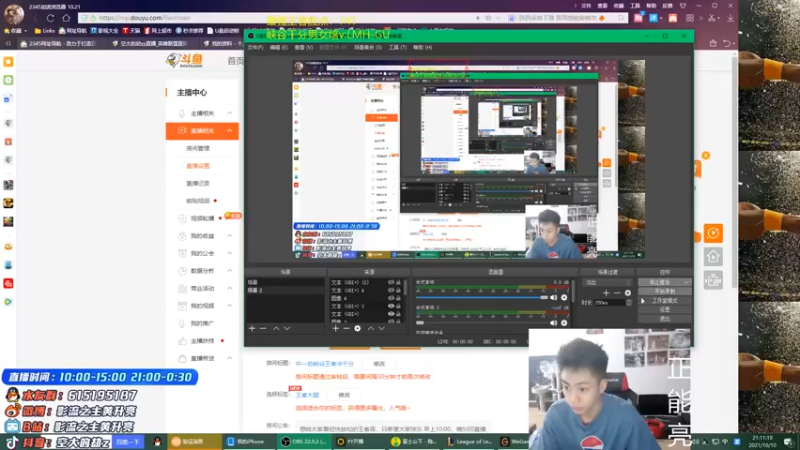Open League of Legends taskbar item
Screen dimensions: 800x450
coord(468,441)
